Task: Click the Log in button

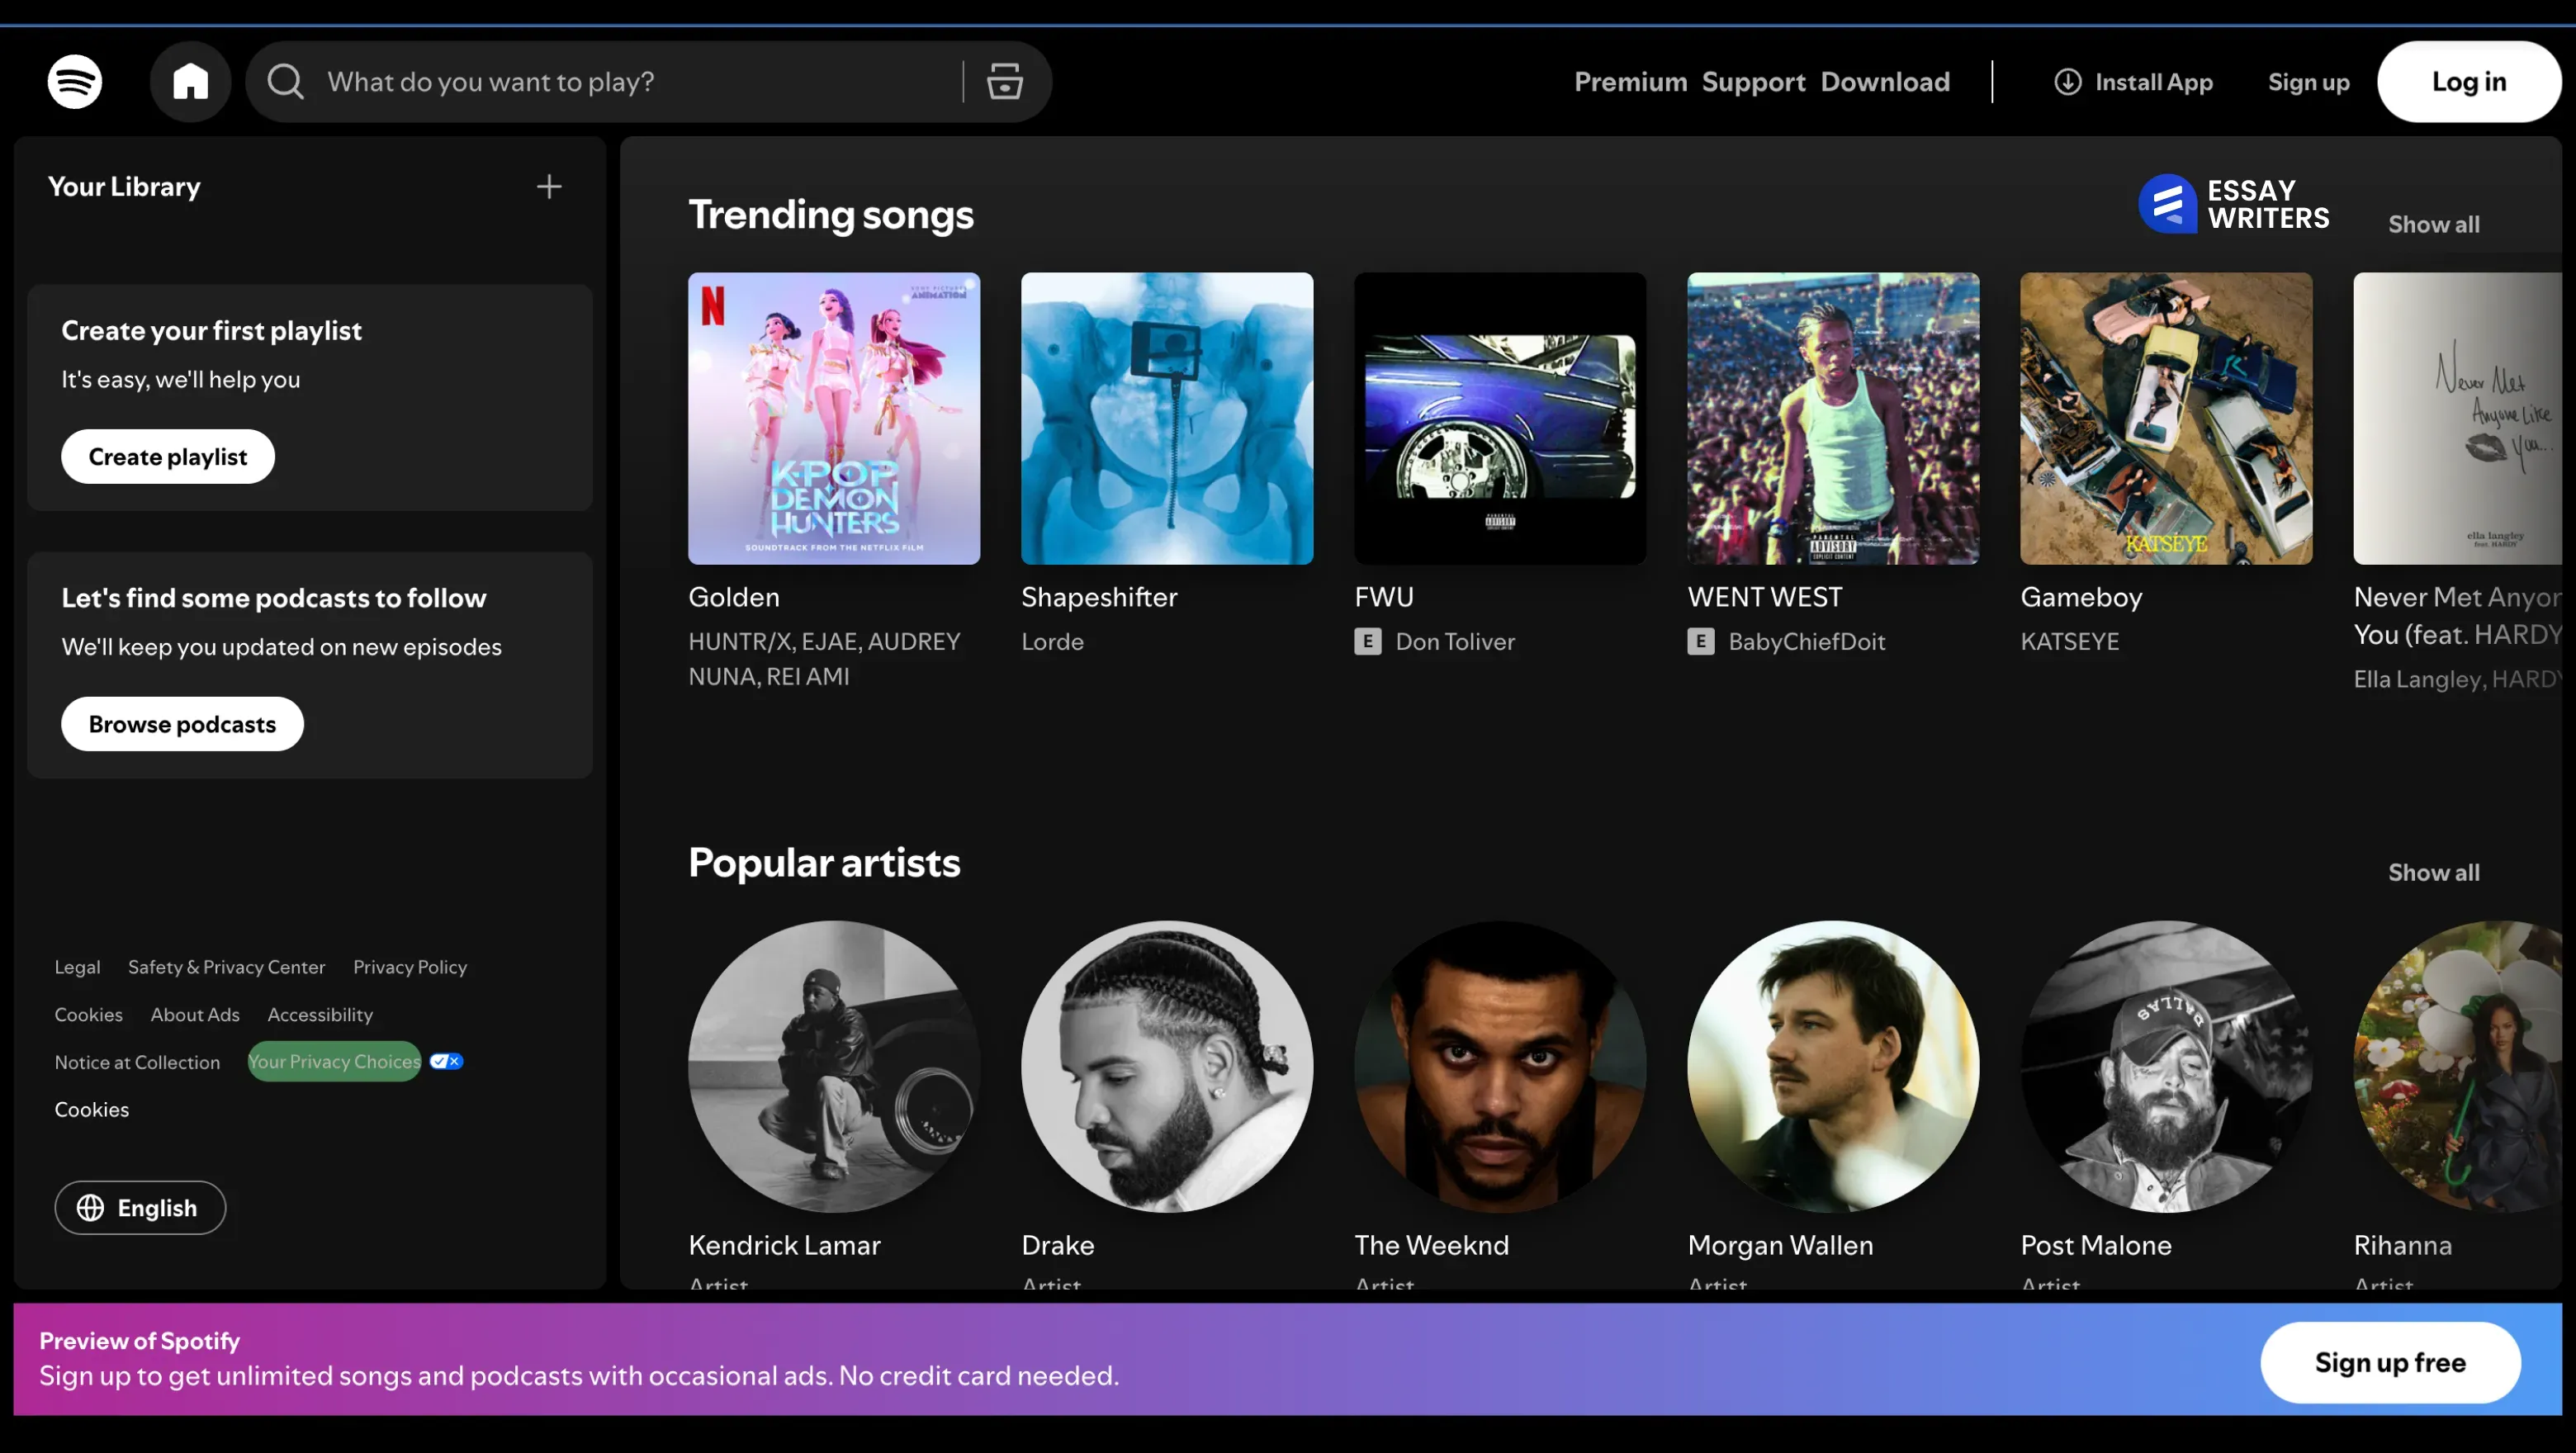Action: (x=2468, y=82)
